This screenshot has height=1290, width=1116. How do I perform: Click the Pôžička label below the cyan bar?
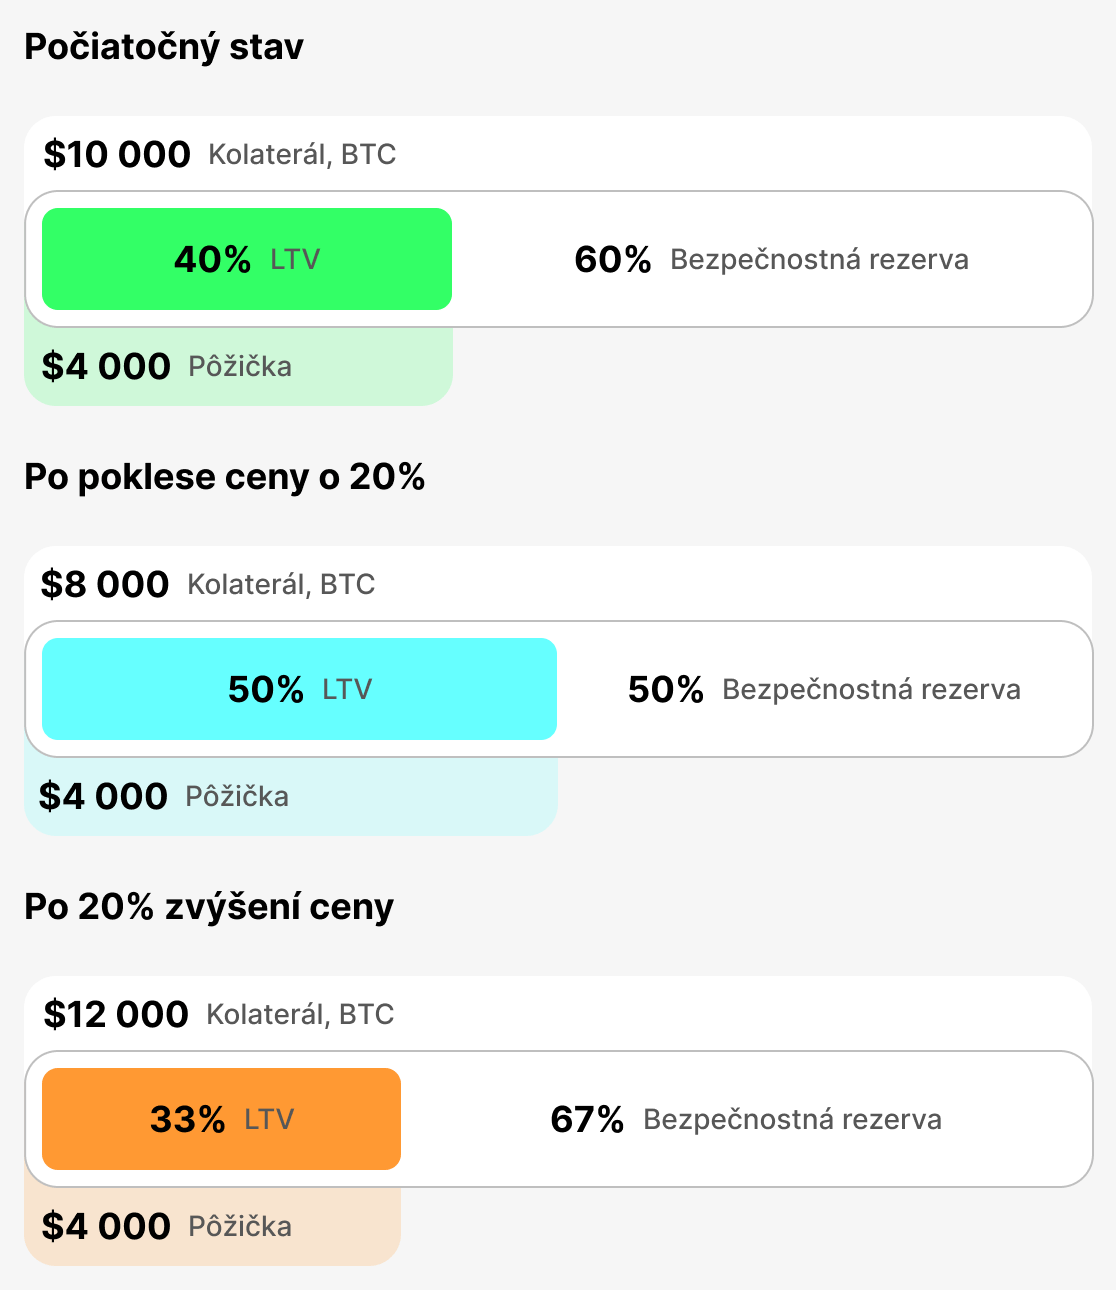(237, 797)
